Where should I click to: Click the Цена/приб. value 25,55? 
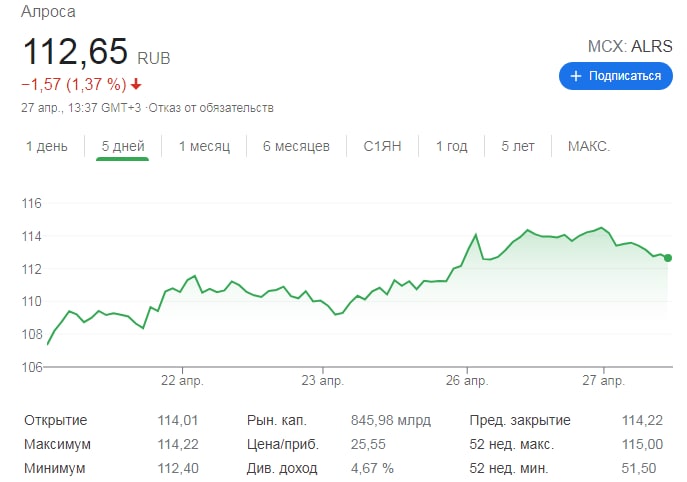pos(368,444)
